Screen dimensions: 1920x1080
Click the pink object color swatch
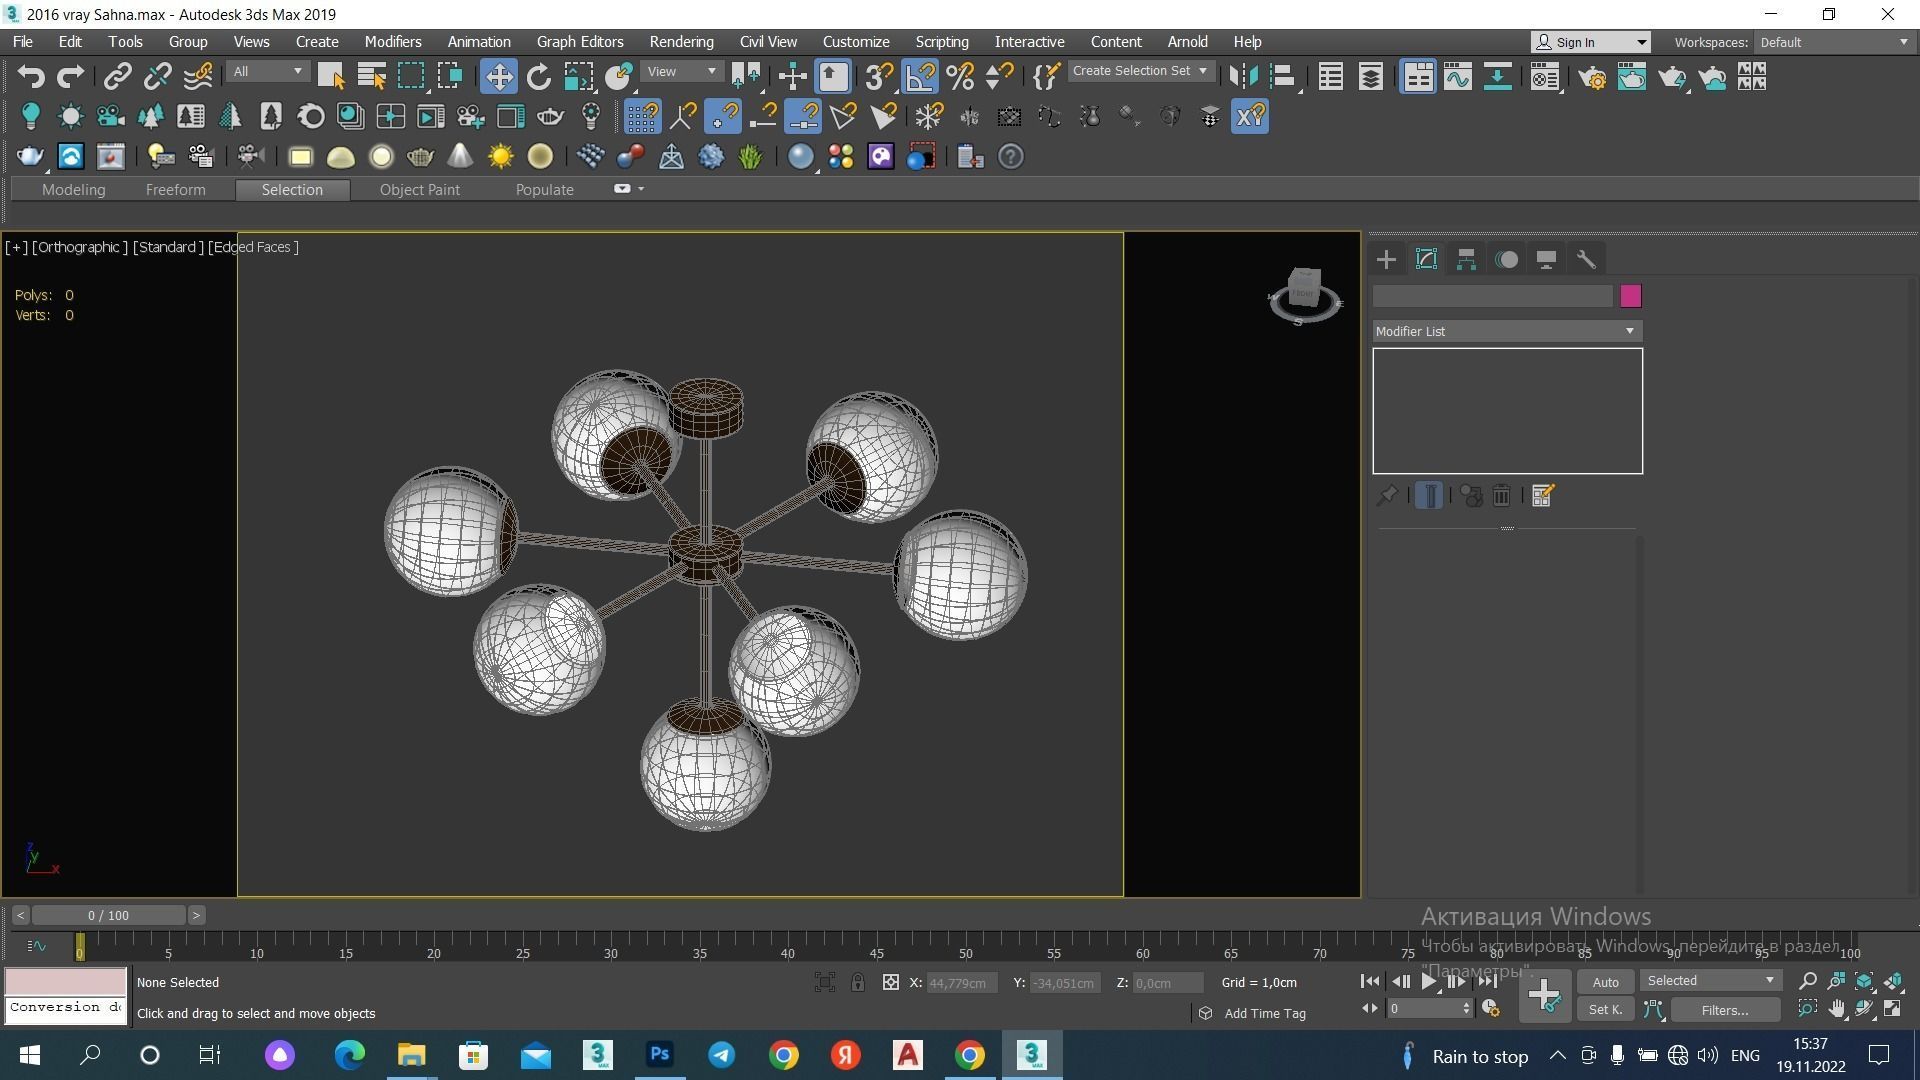tap(1630, 296)
